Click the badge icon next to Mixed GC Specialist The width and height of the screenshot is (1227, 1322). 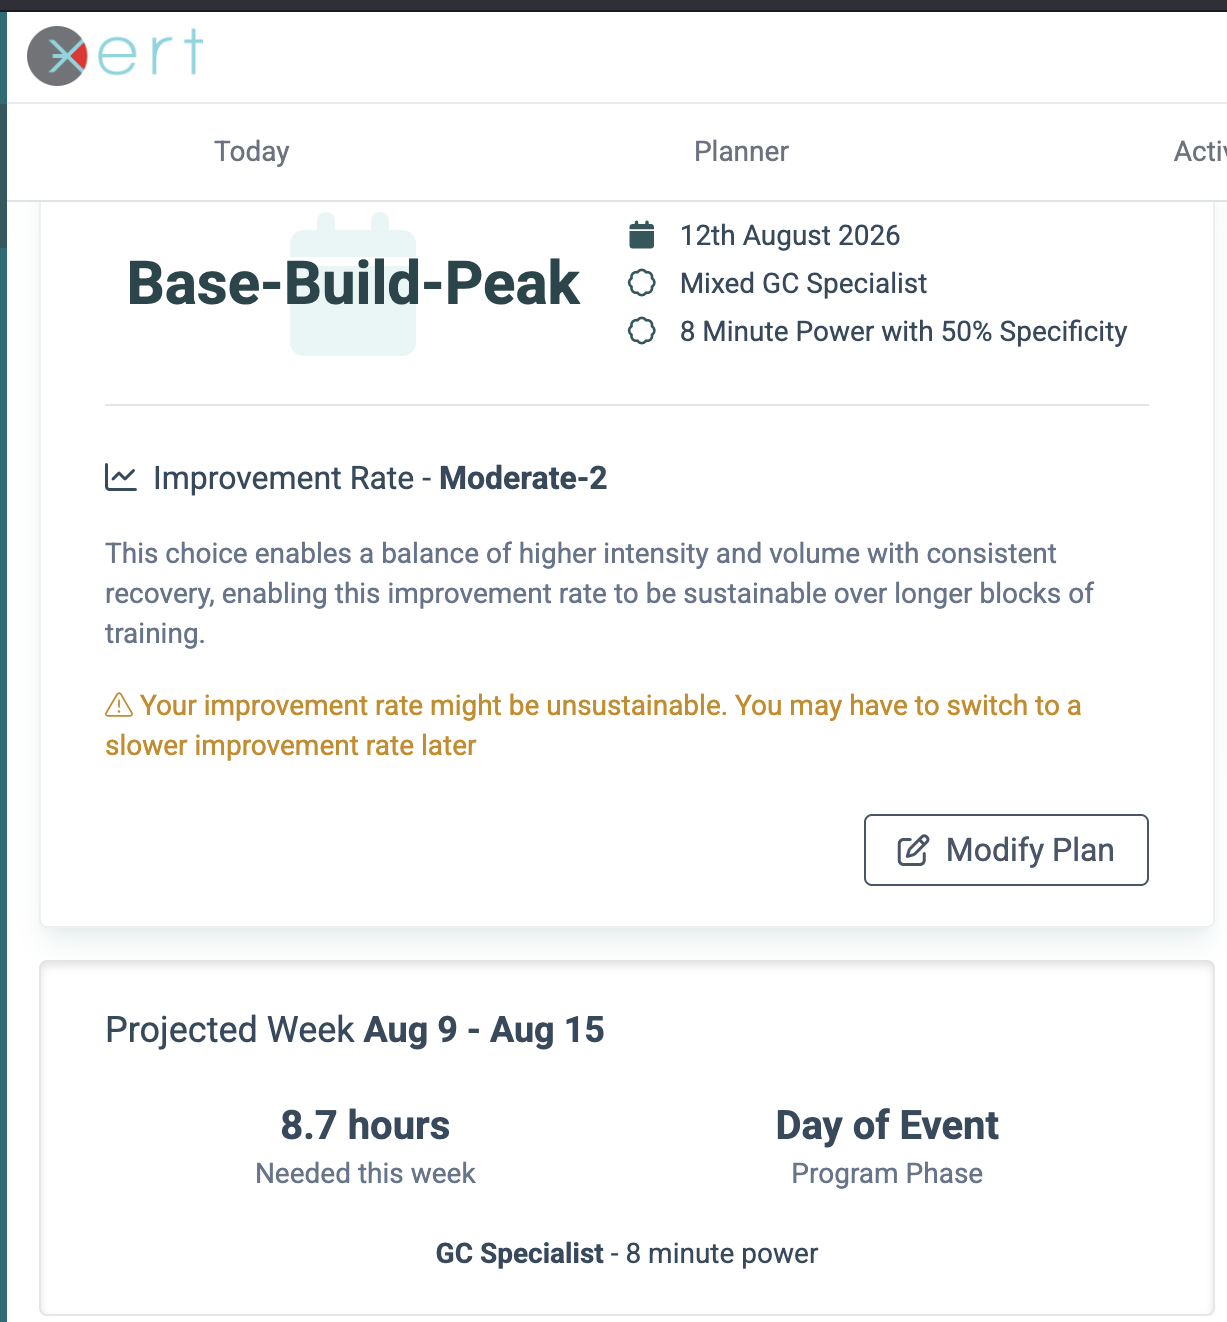tap(641, 283)
